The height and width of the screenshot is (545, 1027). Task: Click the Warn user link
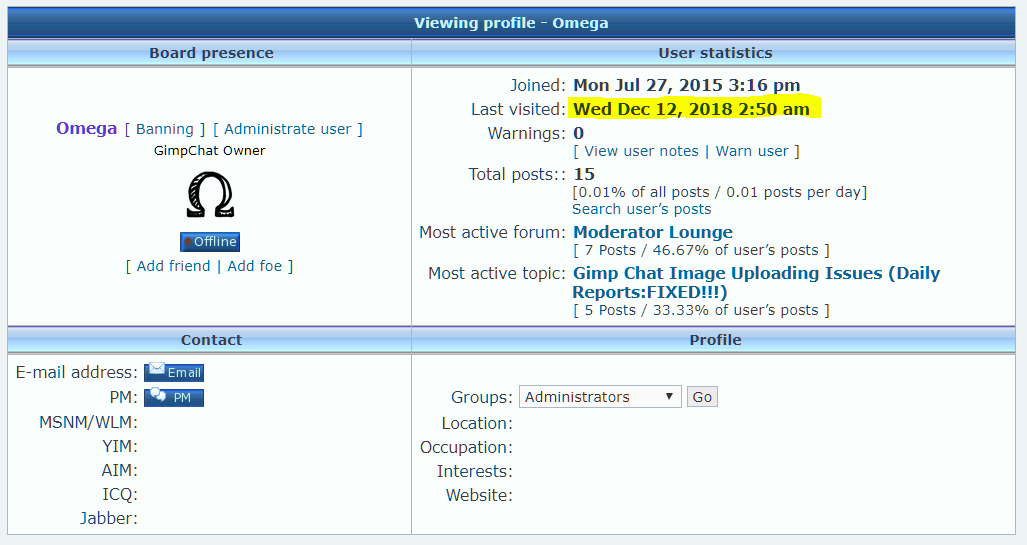(752, 151)
